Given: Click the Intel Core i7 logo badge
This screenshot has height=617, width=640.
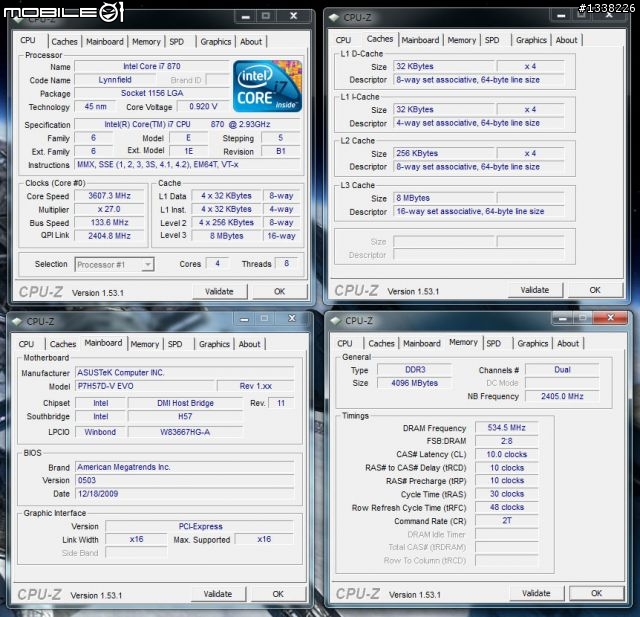Looking at the screenshot, I should coord(267,86).
